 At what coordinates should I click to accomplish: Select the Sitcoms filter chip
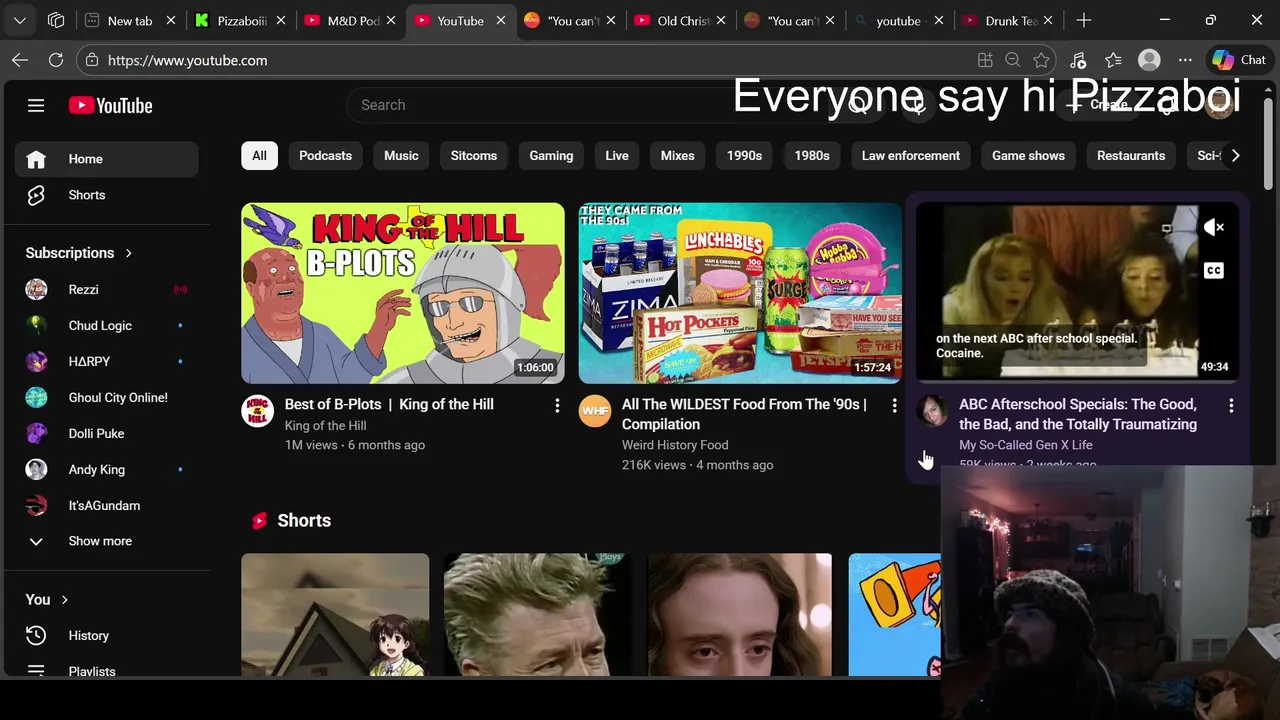(x=474, y=155)
